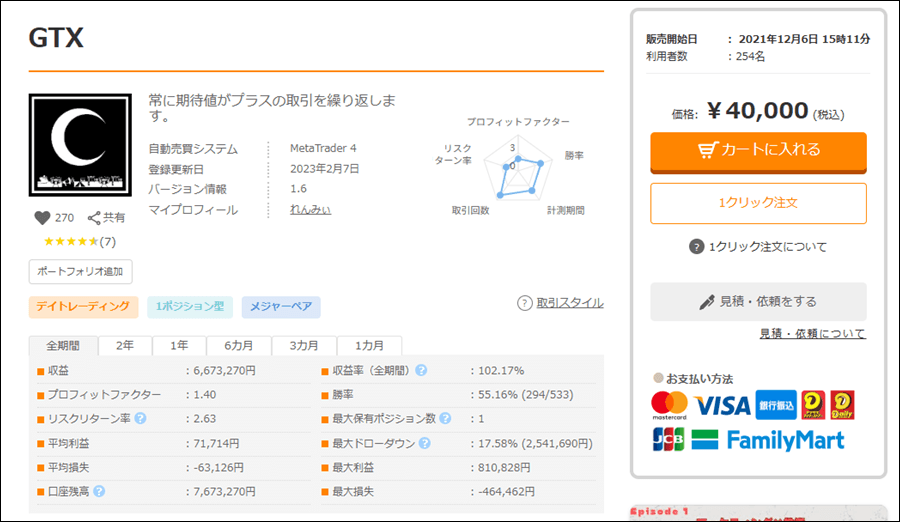Screen dimensions: 900x522
Task: Add item with カートに入れる button
Action: click(758, 150)
